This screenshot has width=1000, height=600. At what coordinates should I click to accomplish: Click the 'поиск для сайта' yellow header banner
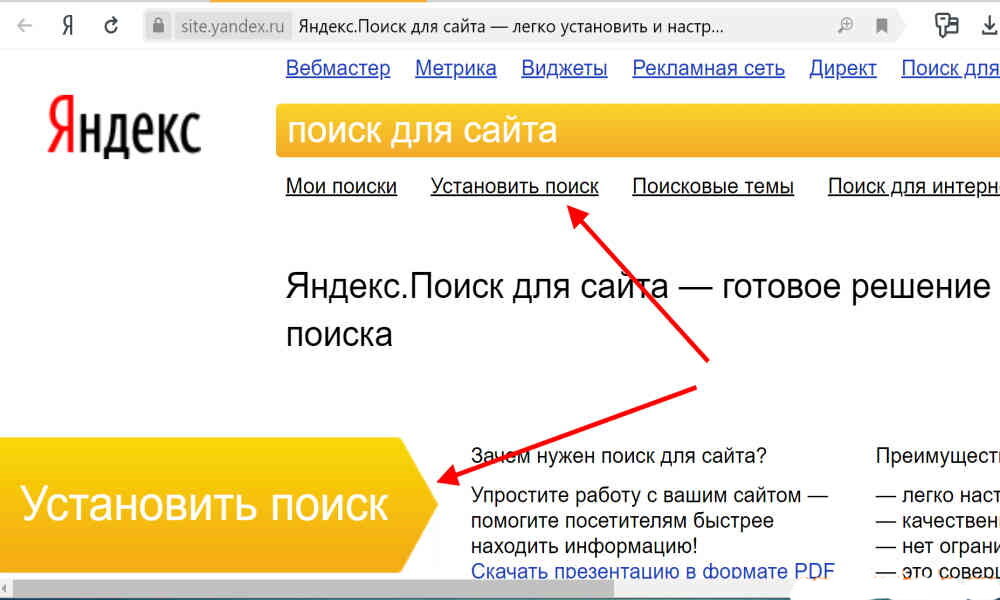(x=638, y=131)
